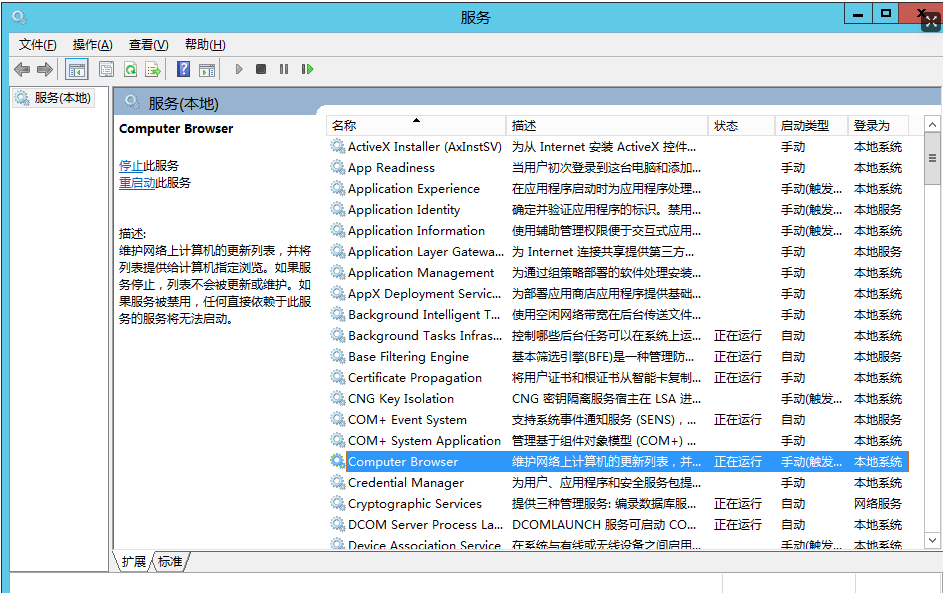Image resolution: width=943 pixels, height=593 pixels.
Task: Open the Properties toolbar icon
Action: point(106,70)
